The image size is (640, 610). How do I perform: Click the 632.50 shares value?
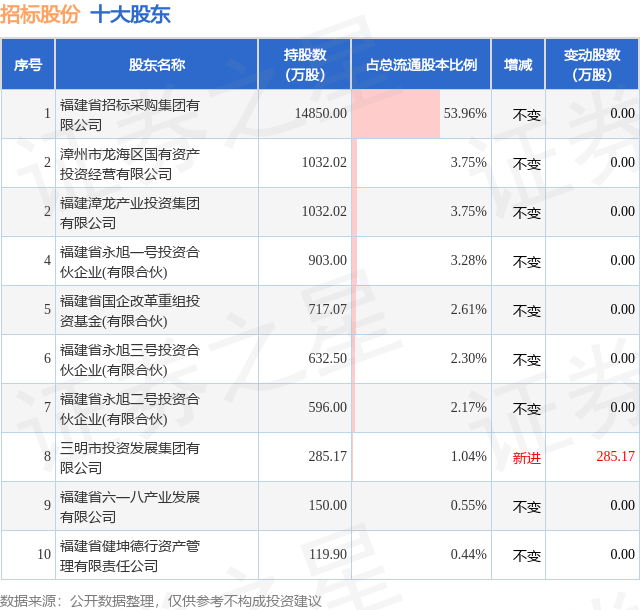point(327,358)
